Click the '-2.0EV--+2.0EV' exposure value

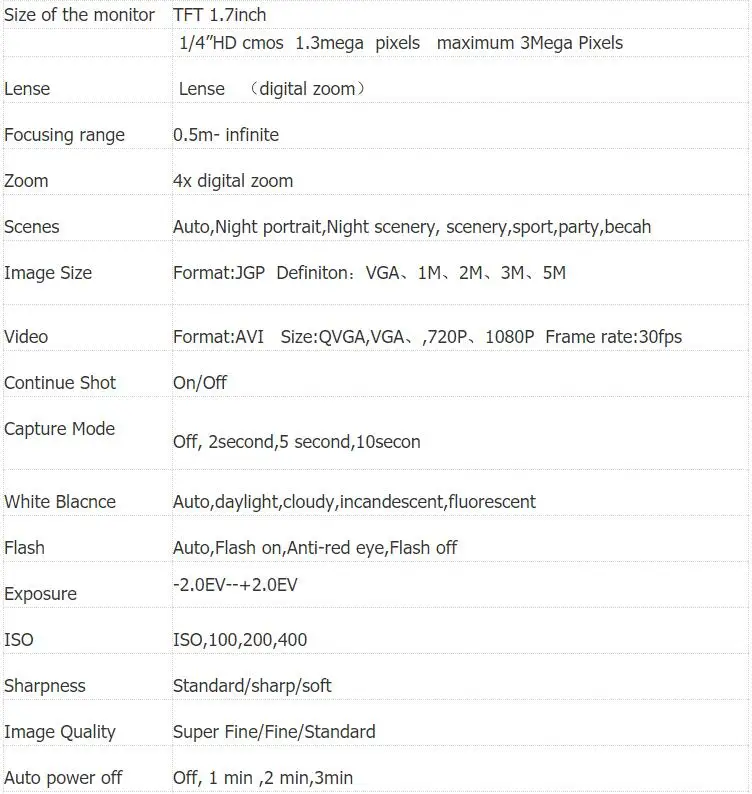[235, 585]
